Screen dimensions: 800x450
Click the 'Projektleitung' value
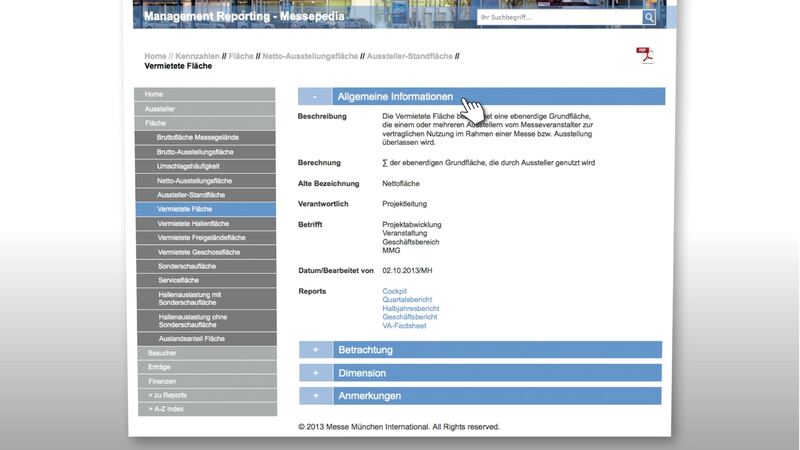tap(405, 204)
